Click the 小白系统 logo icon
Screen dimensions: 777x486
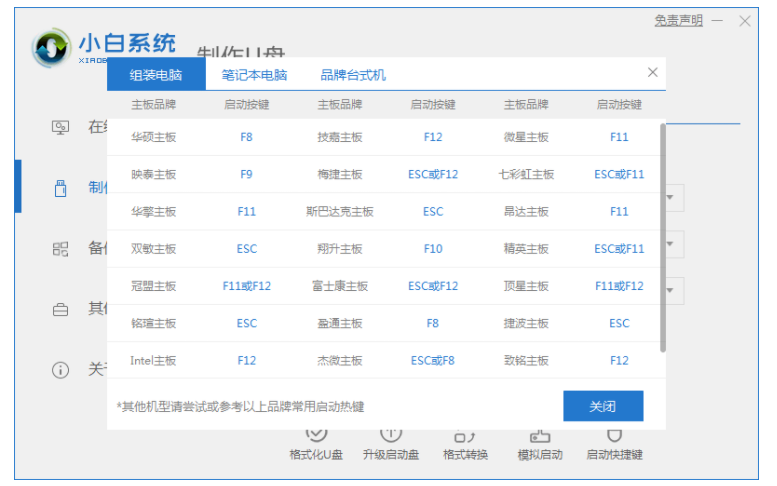click(50, 46)
